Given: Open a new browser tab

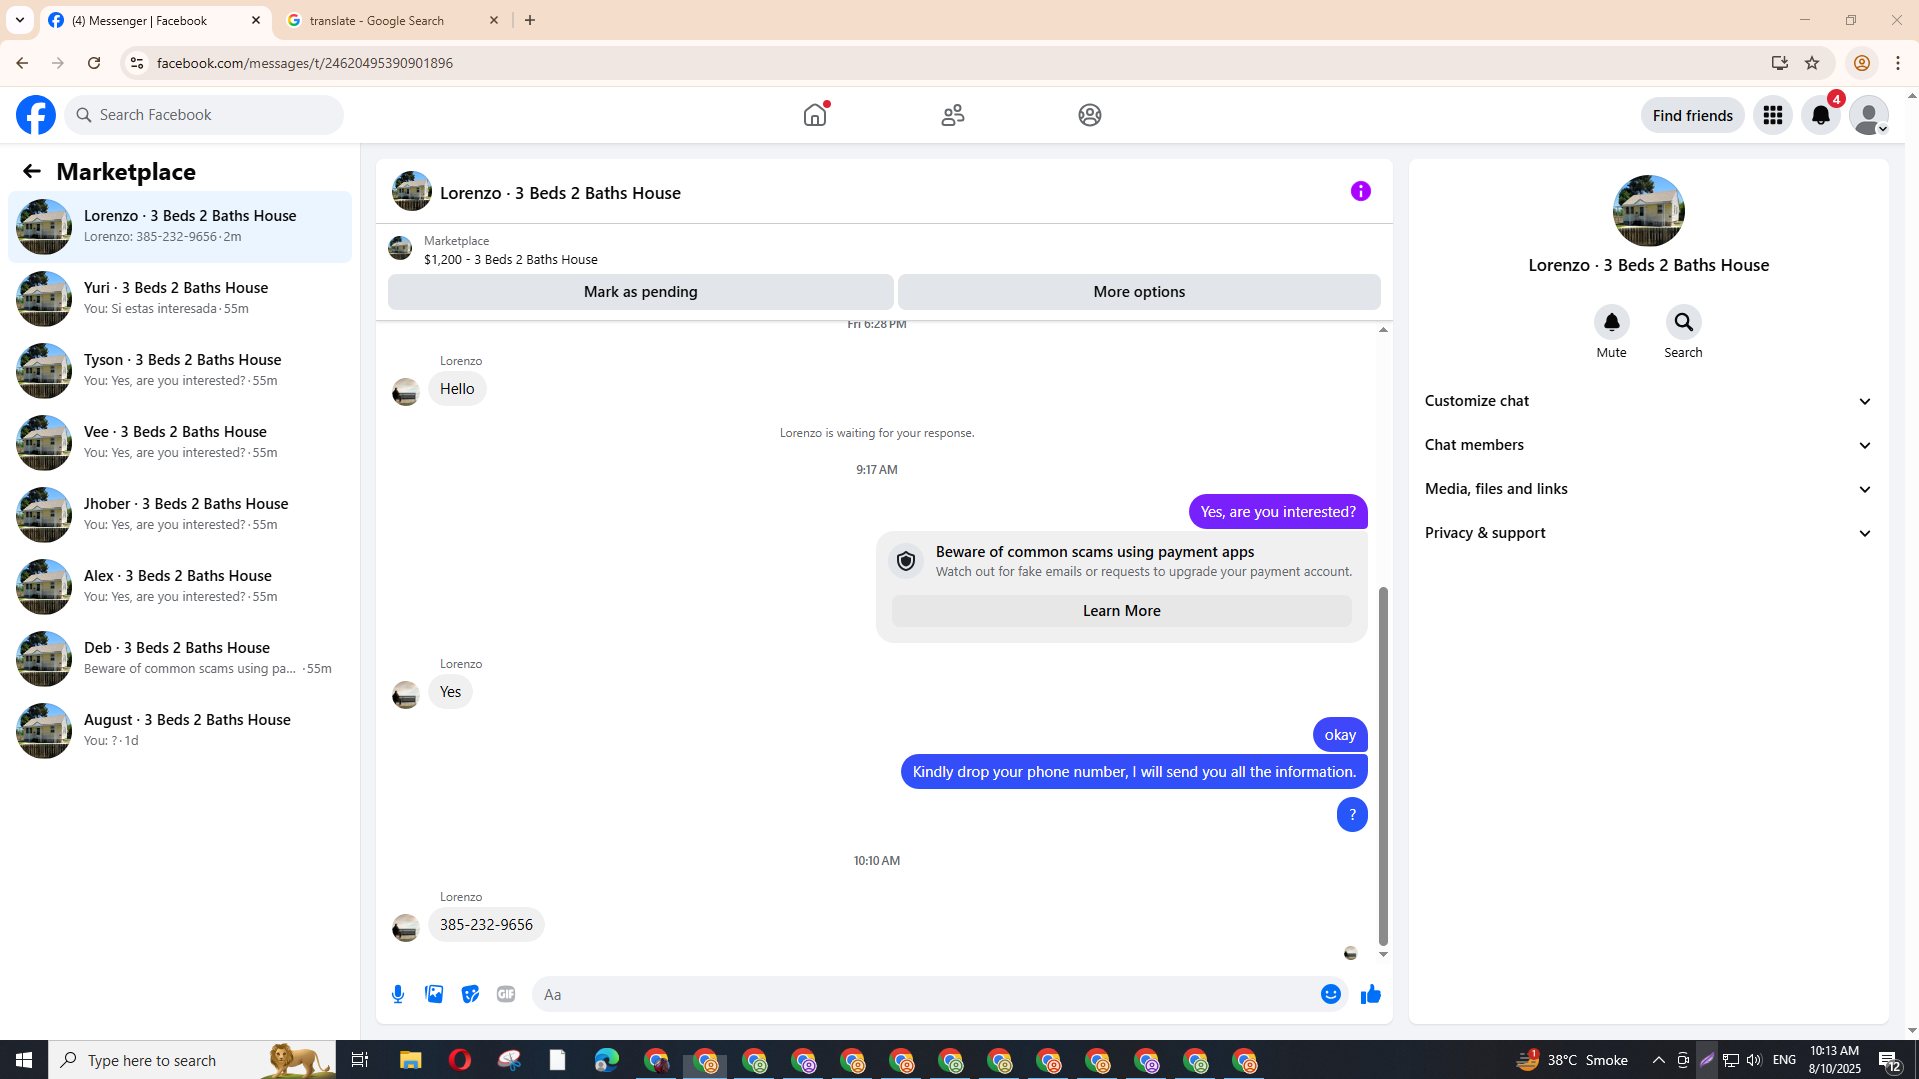Looking at the screenshot, I should pyautogui.click(x=530, y=20).
